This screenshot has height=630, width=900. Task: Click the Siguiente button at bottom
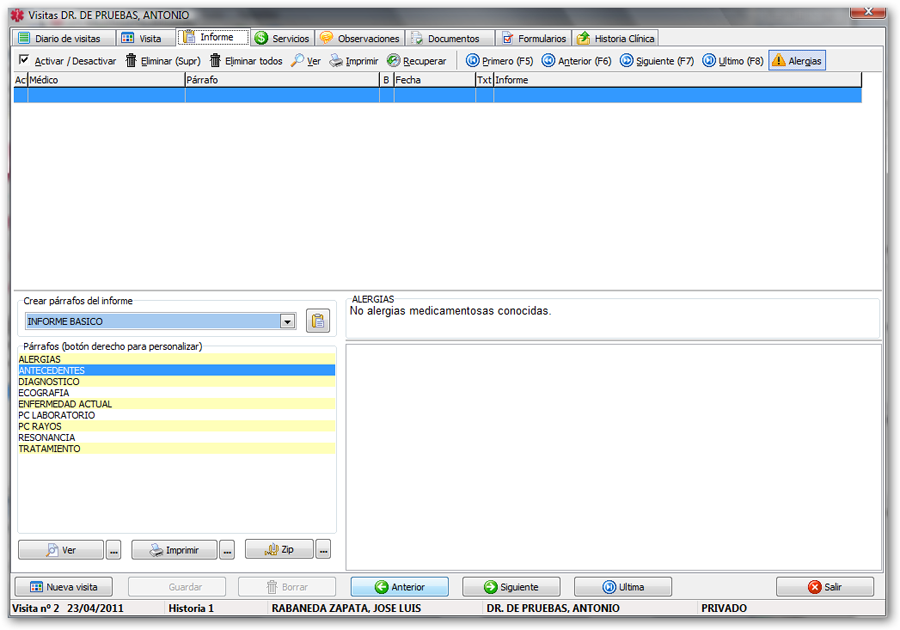pos(510,587)
